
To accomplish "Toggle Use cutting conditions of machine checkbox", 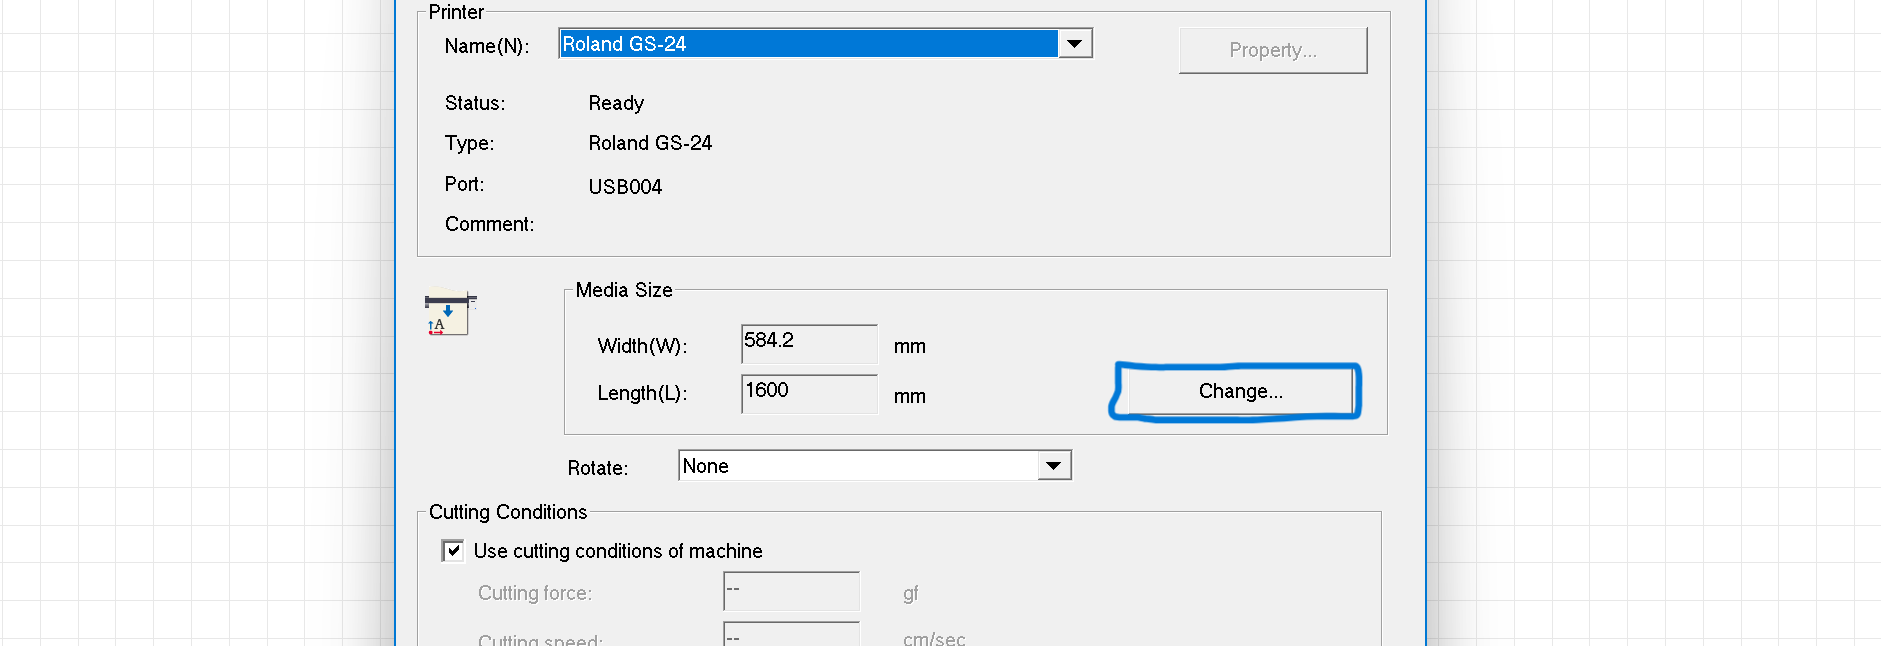I will (x=453, y=551).
